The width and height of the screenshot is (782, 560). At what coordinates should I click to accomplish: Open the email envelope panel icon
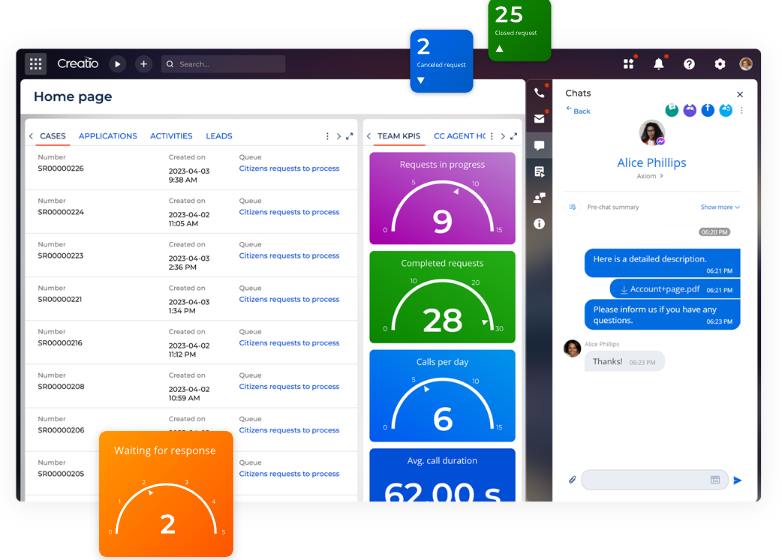pyautogui.click(x=539, y=119)
